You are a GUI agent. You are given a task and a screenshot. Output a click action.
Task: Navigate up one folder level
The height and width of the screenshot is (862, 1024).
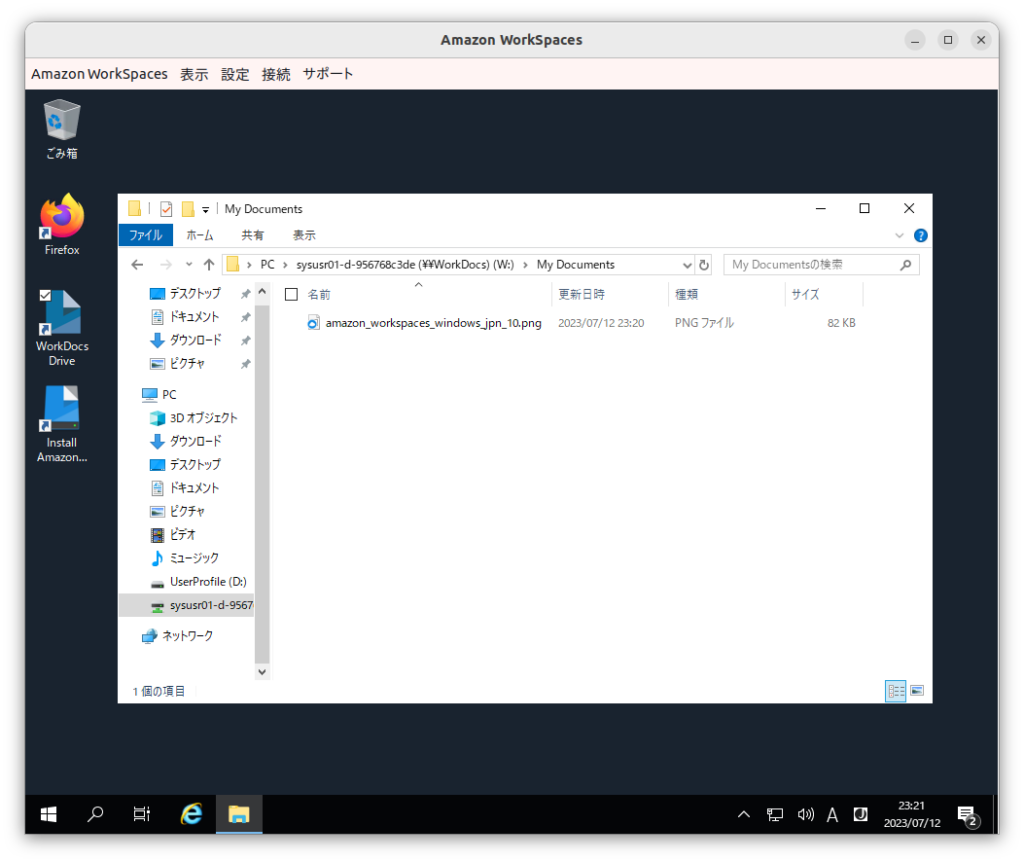(x=210, y=264)
